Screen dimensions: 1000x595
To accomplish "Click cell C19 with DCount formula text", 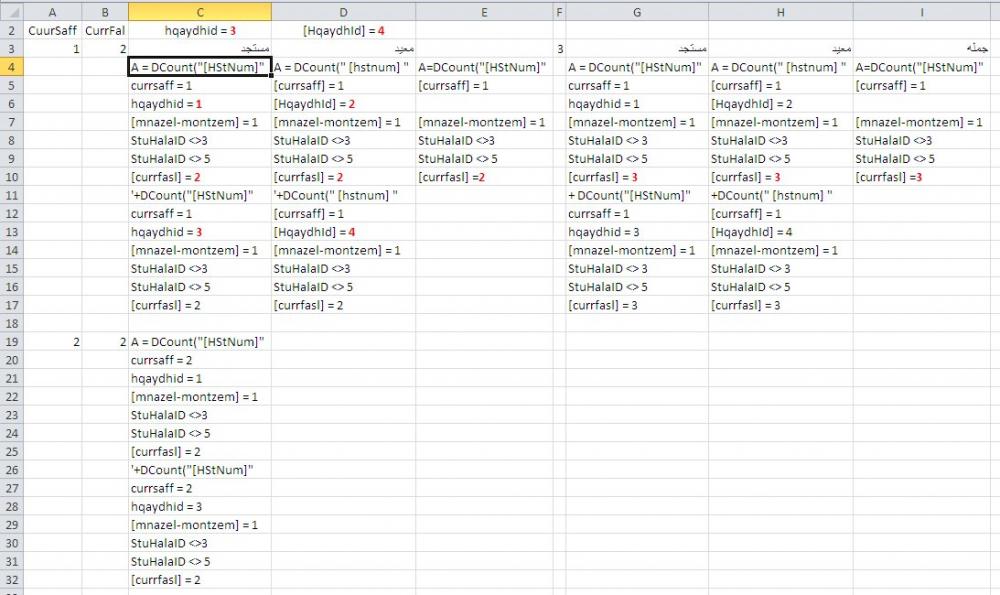I will coord(197,342).
